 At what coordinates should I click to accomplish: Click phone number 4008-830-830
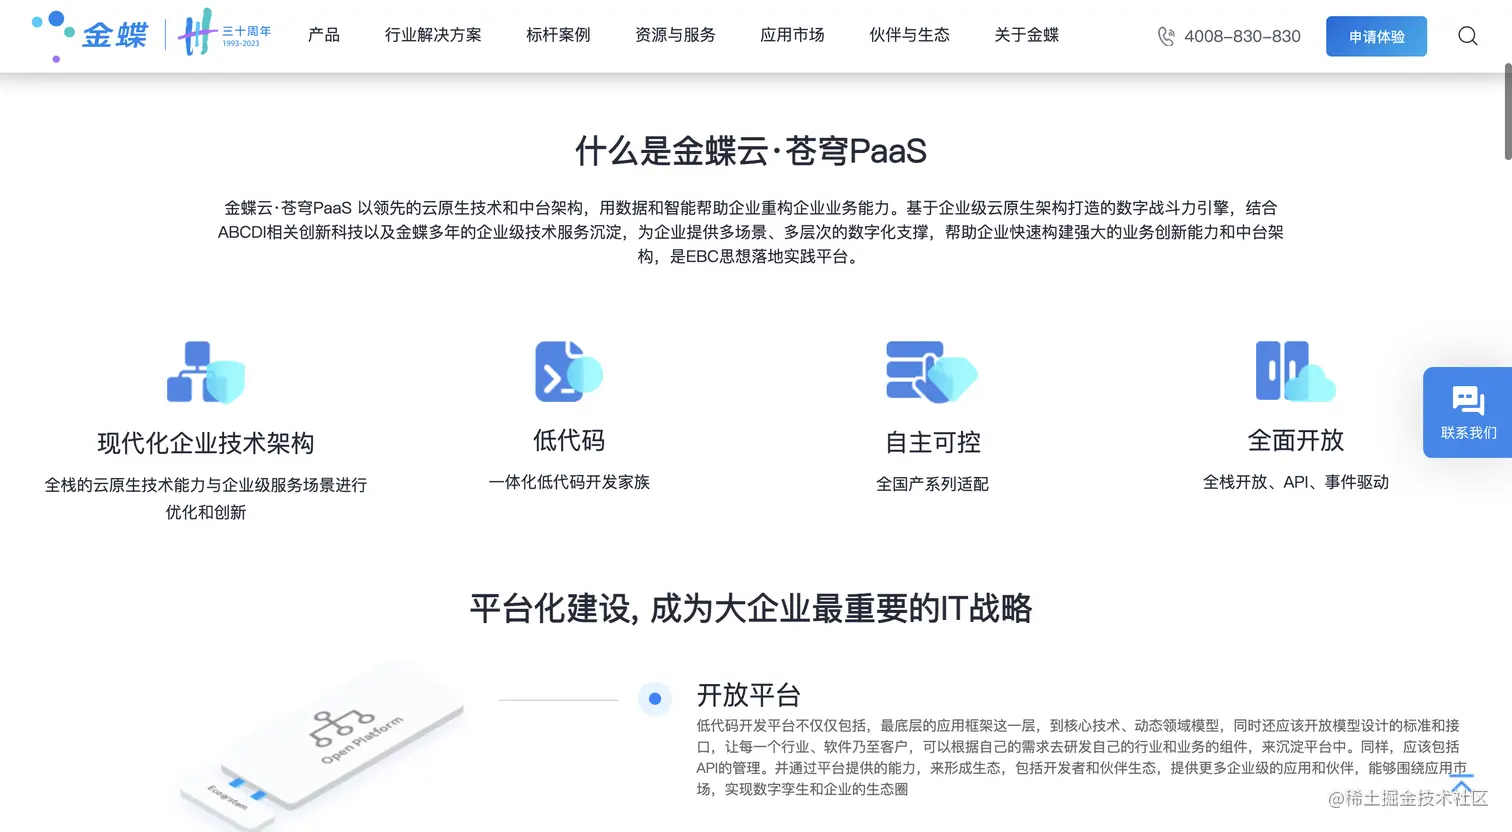(x=1242, y=36)
